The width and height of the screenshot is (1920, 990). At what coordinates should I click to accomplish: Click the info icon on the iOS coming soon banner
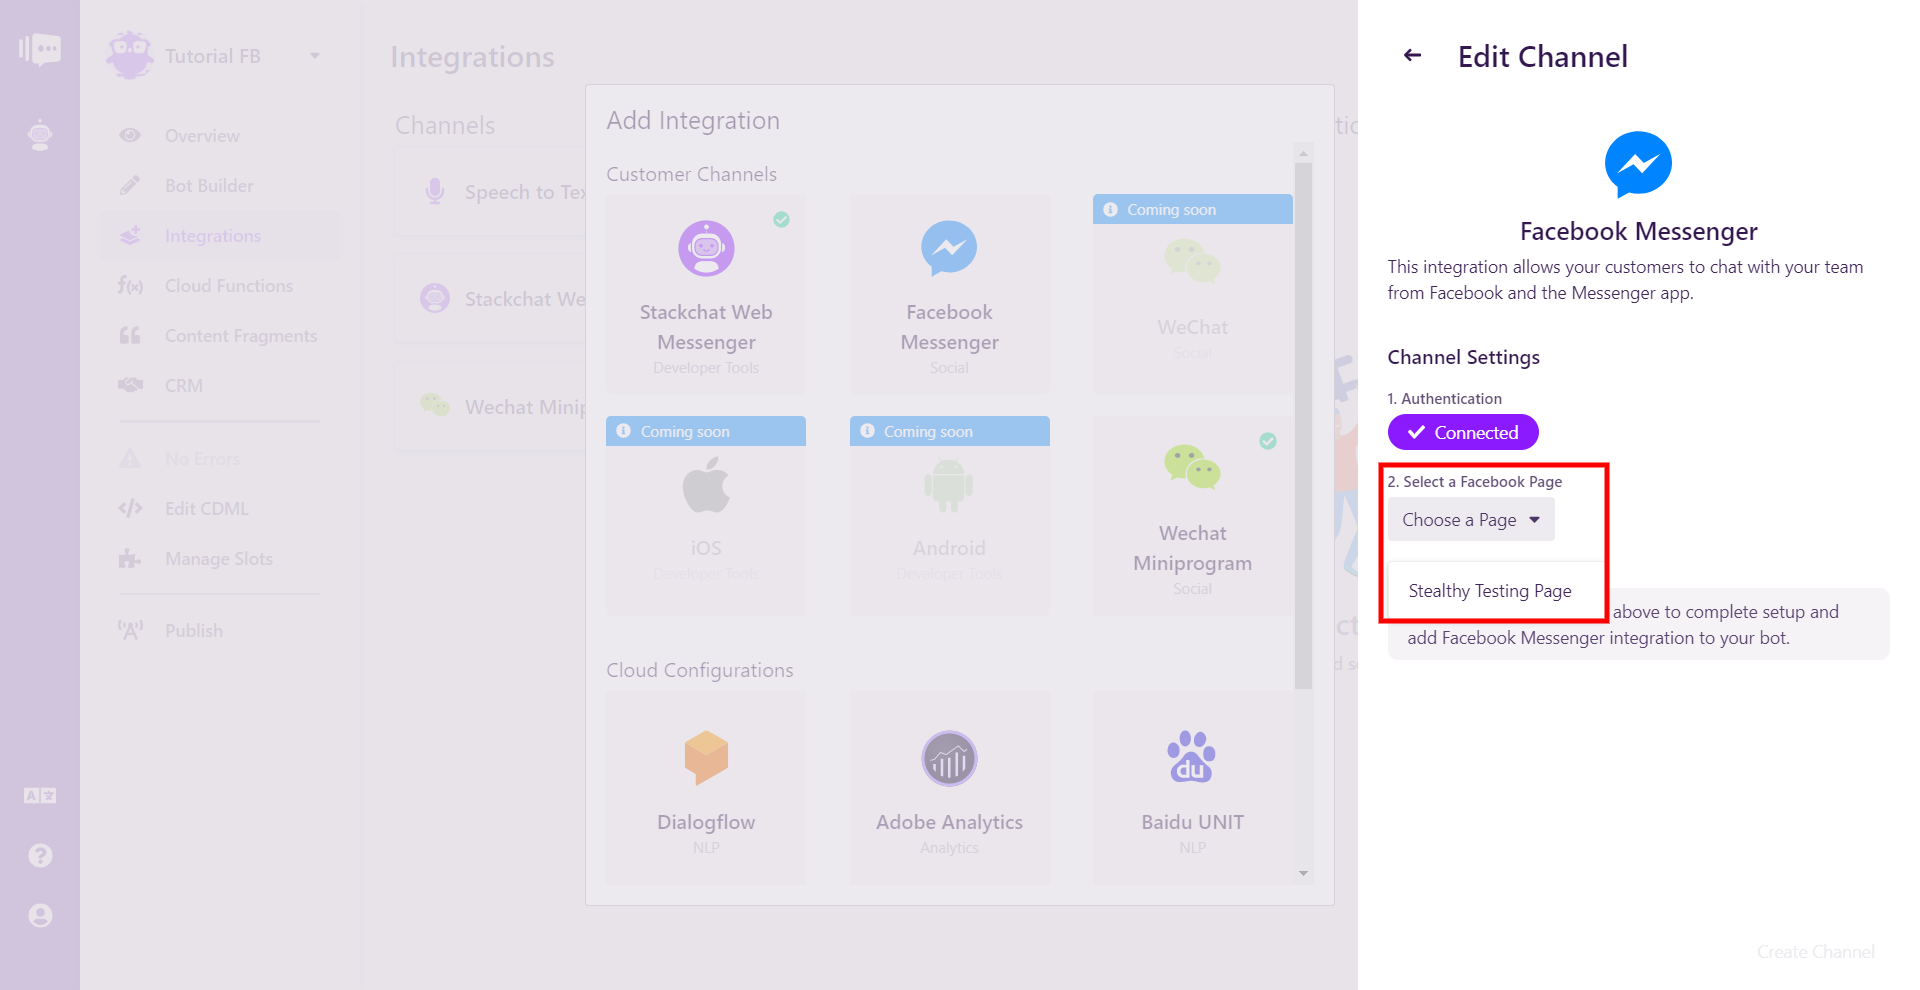point(624,431)
